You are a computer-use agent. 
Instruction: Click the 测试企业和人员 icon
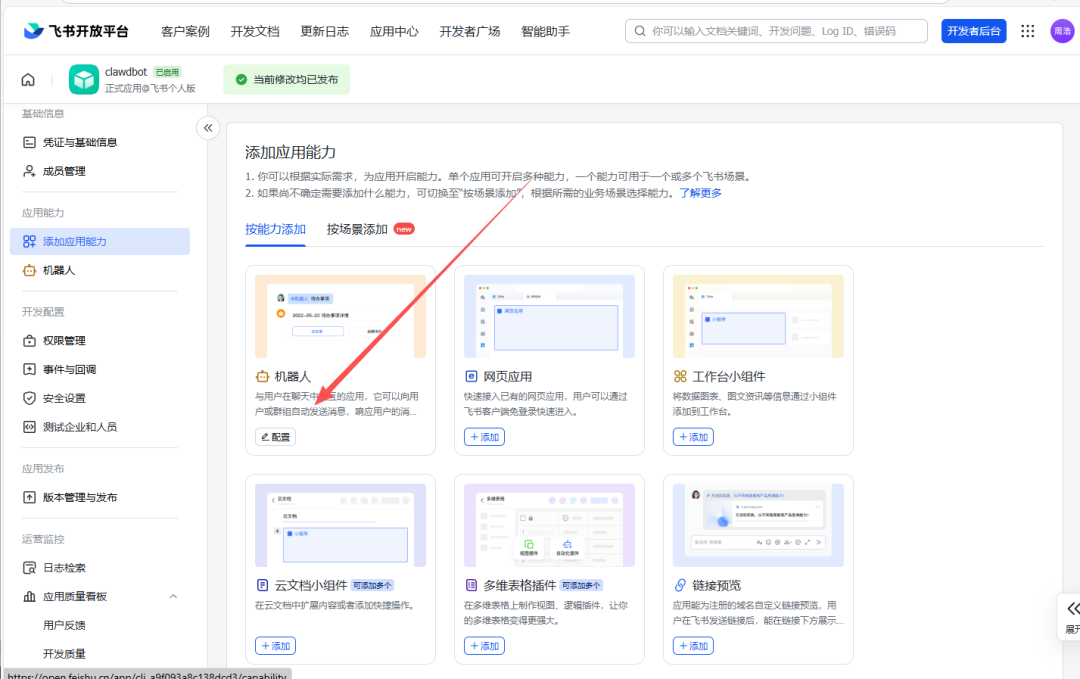tap(29, 427)
